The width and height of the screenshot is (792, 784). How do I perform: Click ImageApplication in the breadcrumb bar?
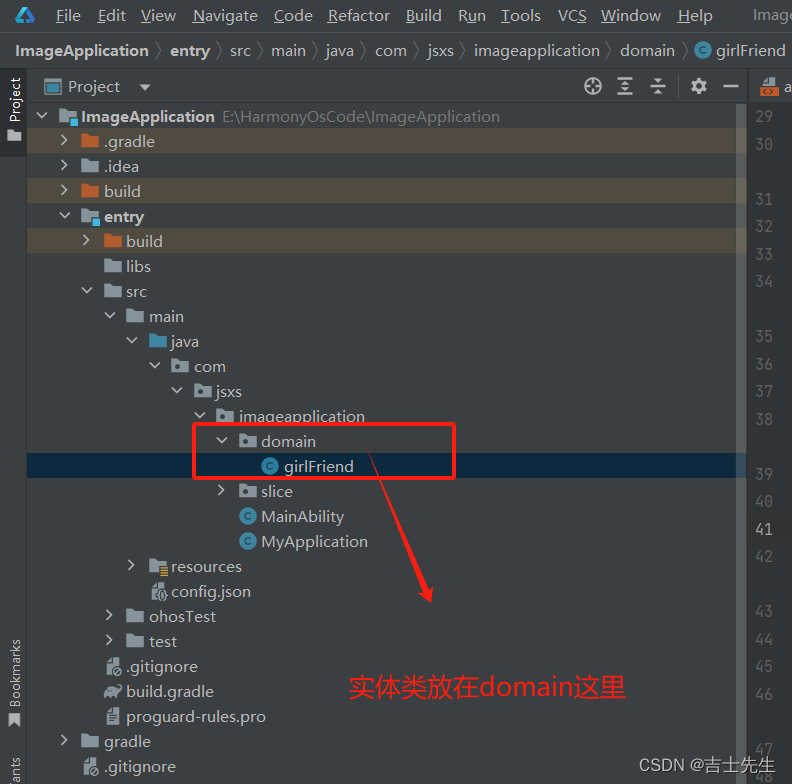click(x=82, y=51)
